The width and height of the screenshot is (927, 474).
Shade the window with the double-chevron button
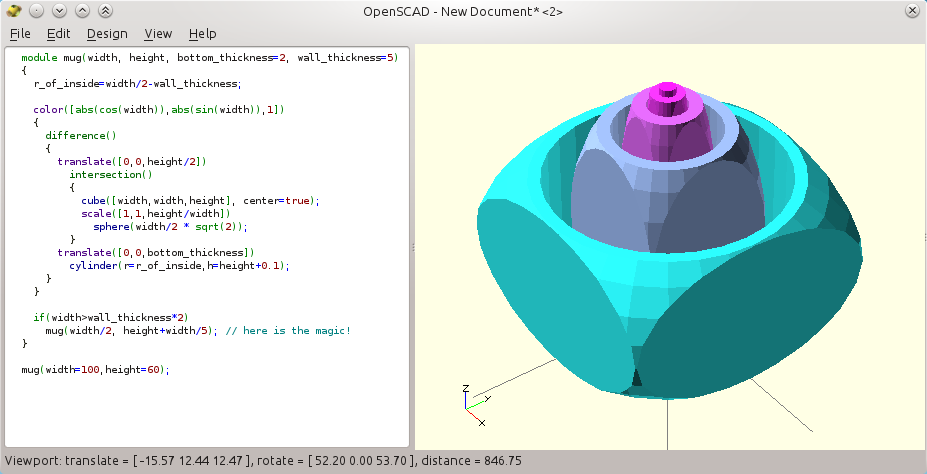click(106, 10)
